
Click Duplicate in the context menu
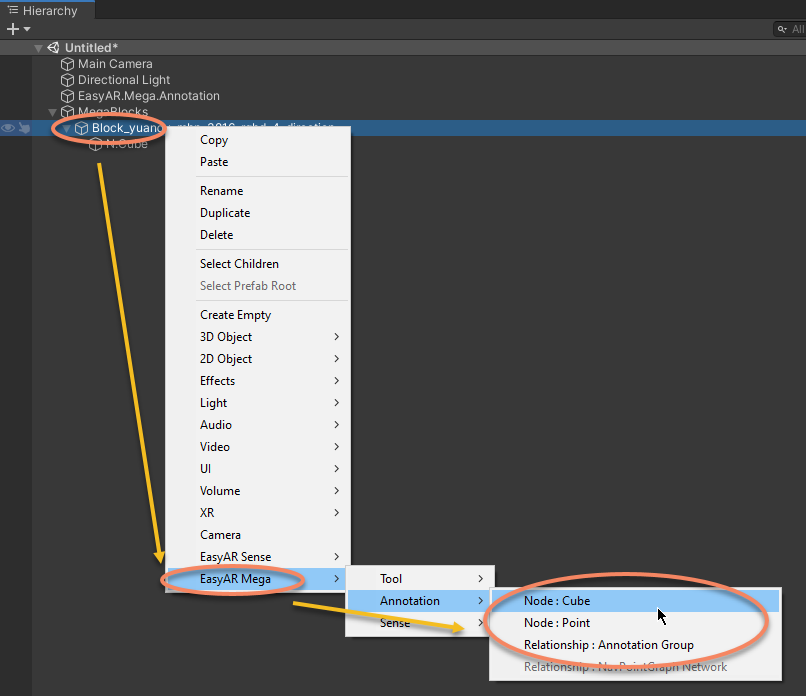click(225, 212)
